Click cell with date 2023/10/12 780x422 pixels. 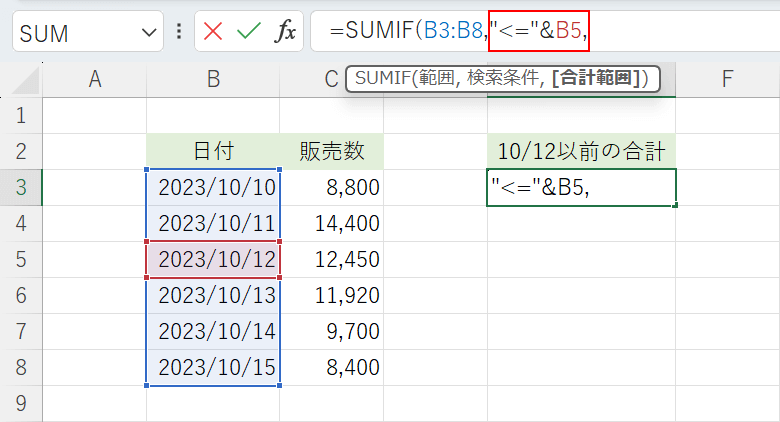click(214, 259)
